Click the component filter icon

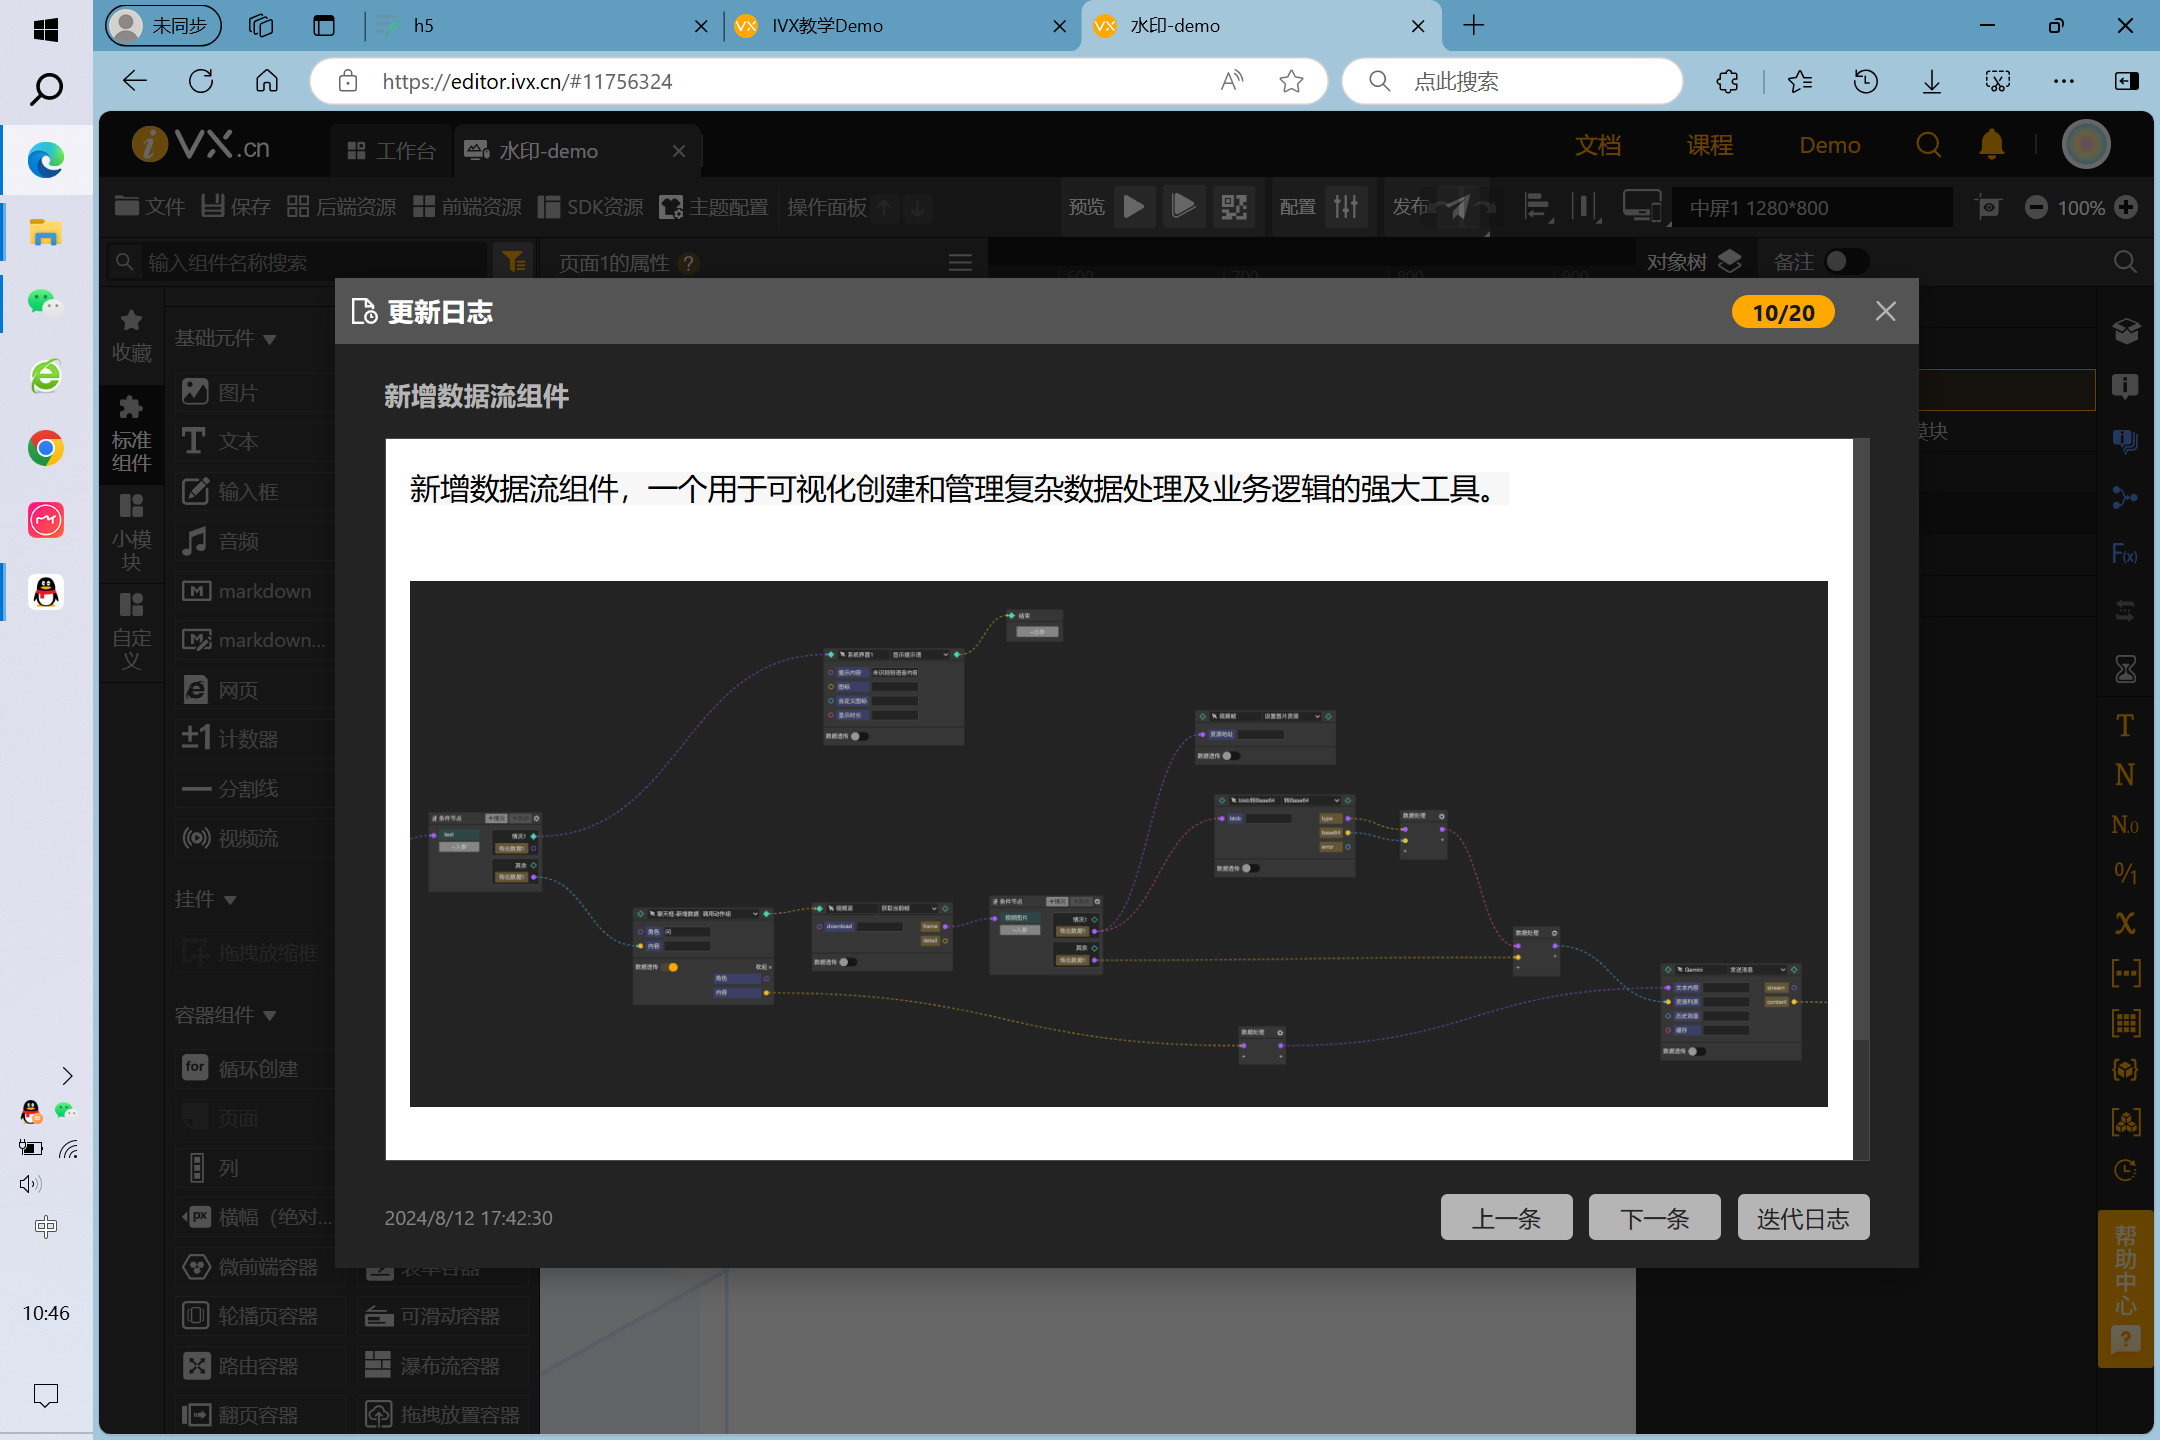514,262
